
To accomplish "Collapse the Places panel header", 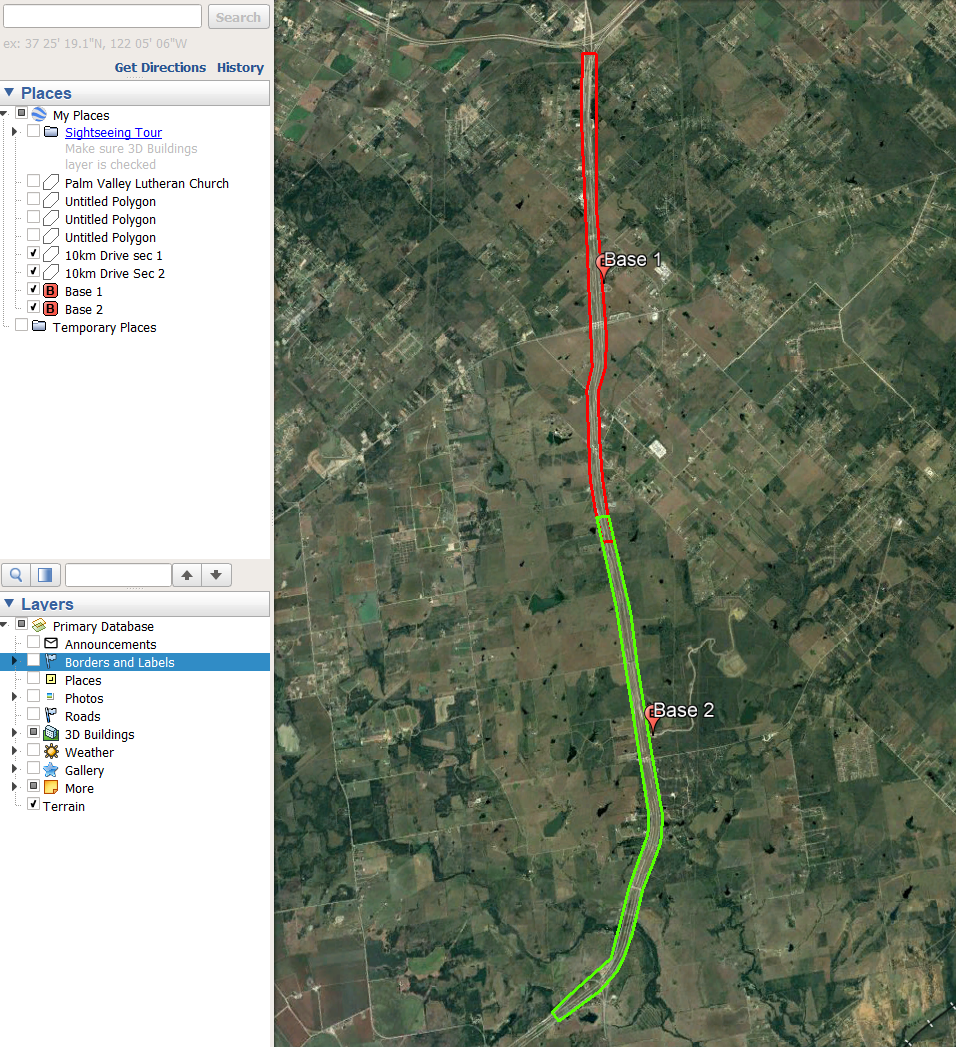I will click(x=10, y=93).
